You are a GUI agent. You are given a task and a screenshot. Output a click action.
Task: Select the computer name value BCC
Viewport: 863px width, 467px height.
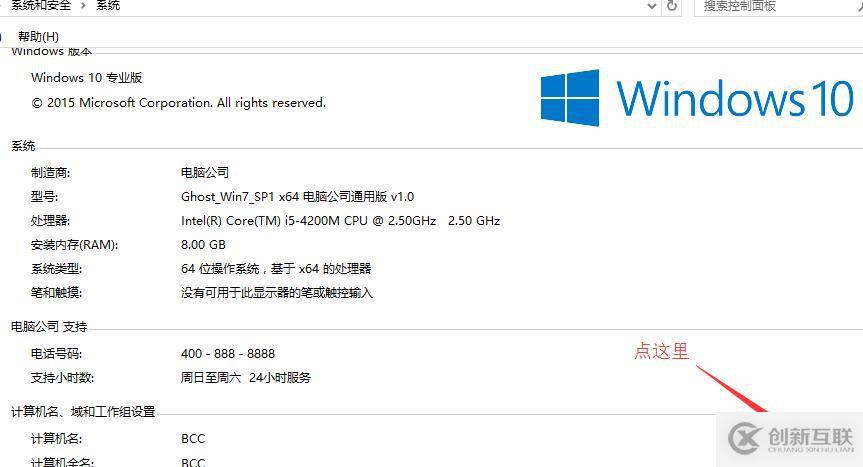pyautogui.click(x=193, y=439)
